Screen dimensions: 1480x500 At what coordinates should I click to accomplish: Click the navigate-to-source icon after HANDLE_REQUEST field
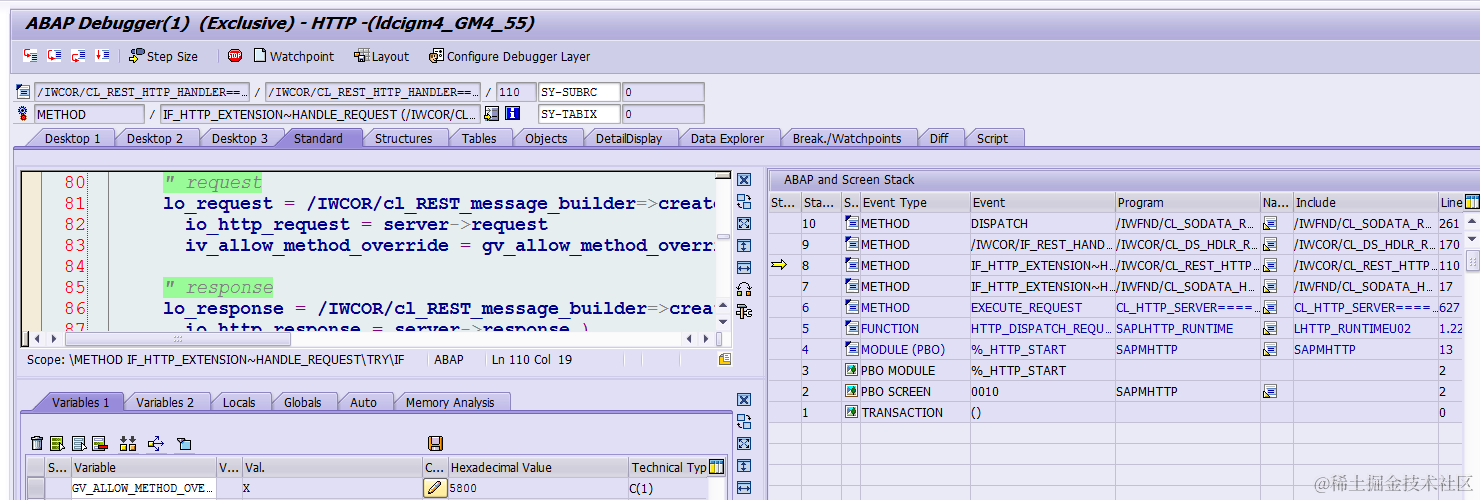coord(491,114)
